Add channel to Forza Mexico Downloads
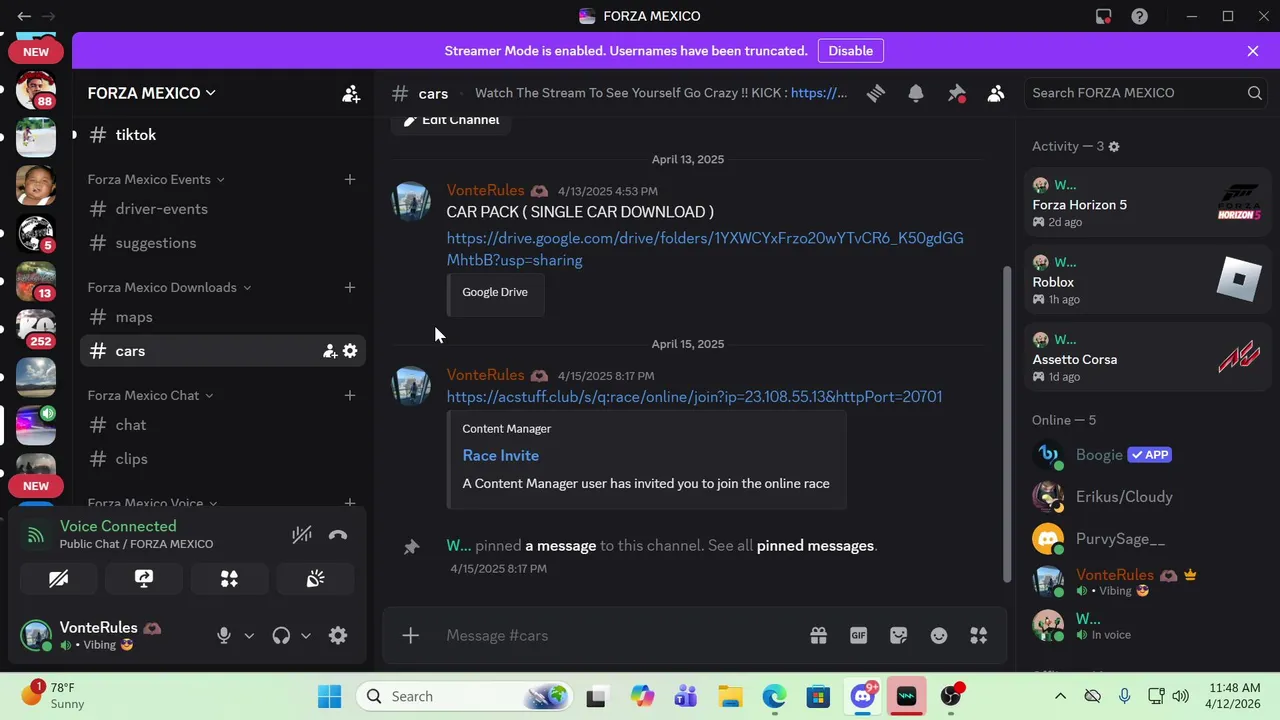The width and height of the screenshot is (1280, 720). coord(349,287)
